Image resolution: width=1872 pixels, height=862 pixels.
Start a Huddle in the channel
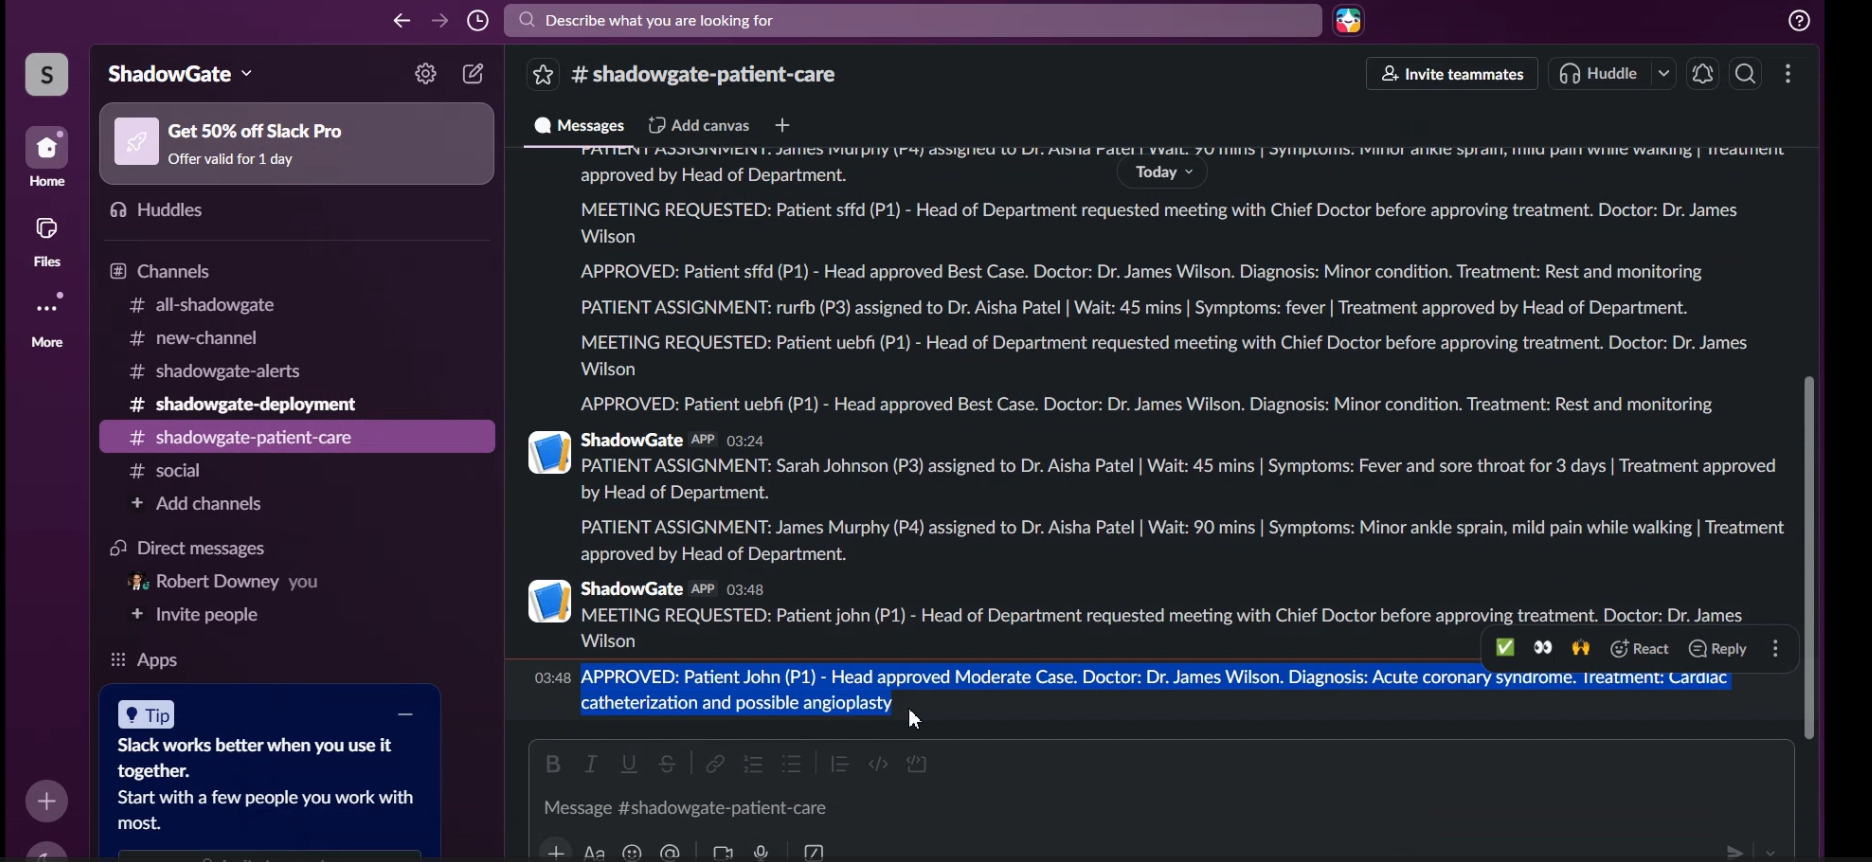point(1599,74)
